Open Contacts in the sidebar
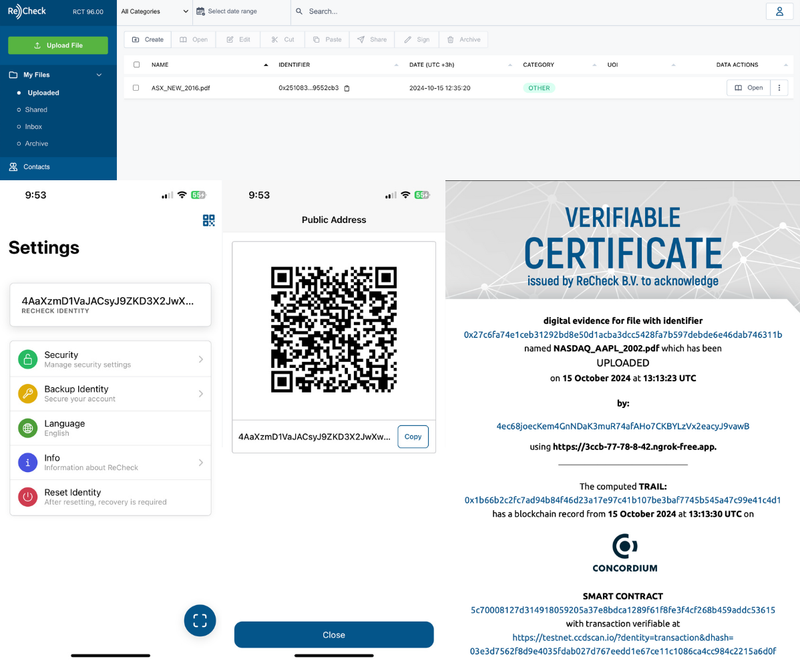800x667 pixels. click(36, 167)
